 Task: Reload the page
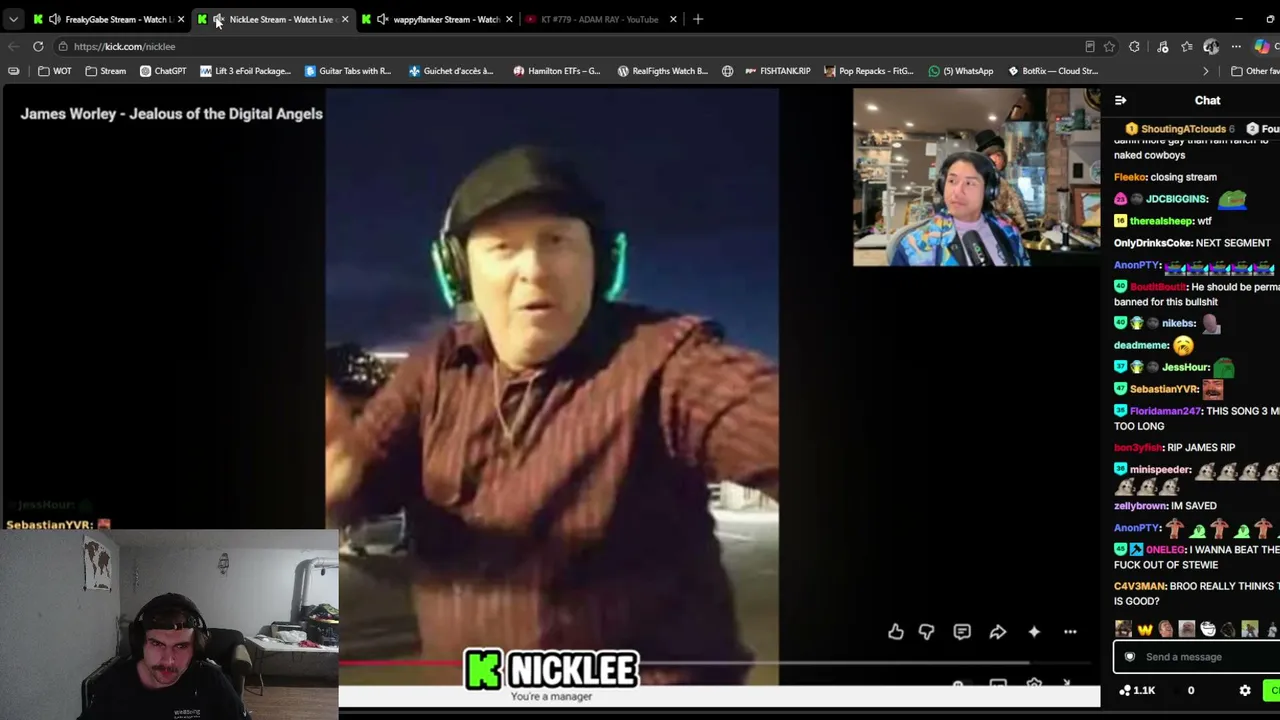[x=38, y=46]
